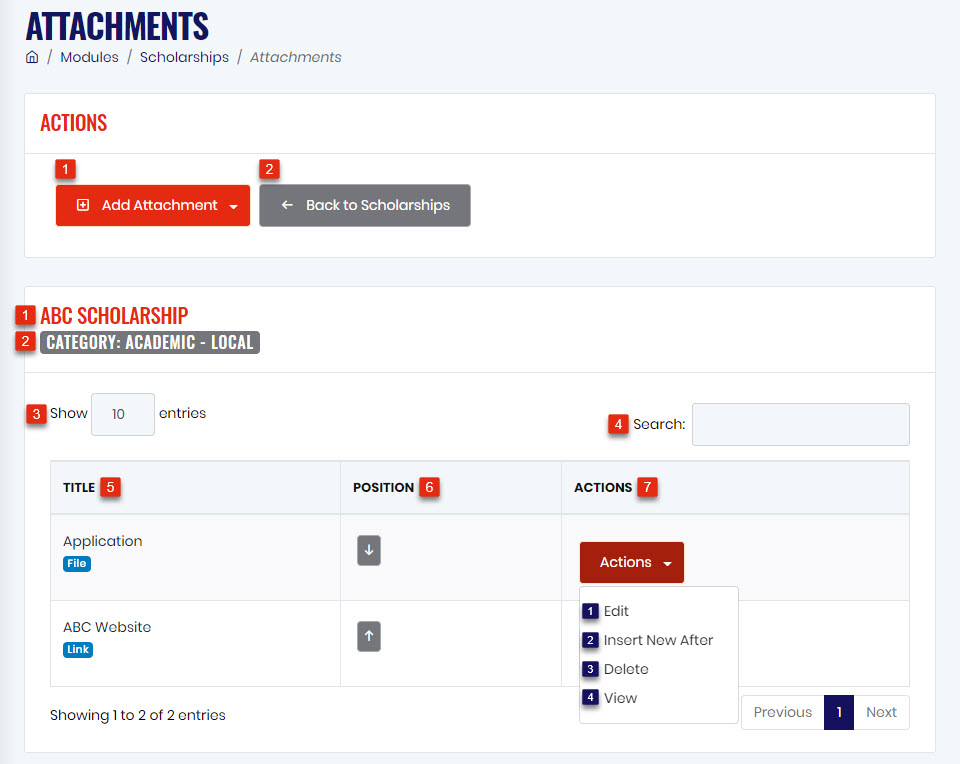Go to the Next page
Image resolution: width=960 pixels, height=764 pixels.
pyautogui.click(x=881, y=712)
